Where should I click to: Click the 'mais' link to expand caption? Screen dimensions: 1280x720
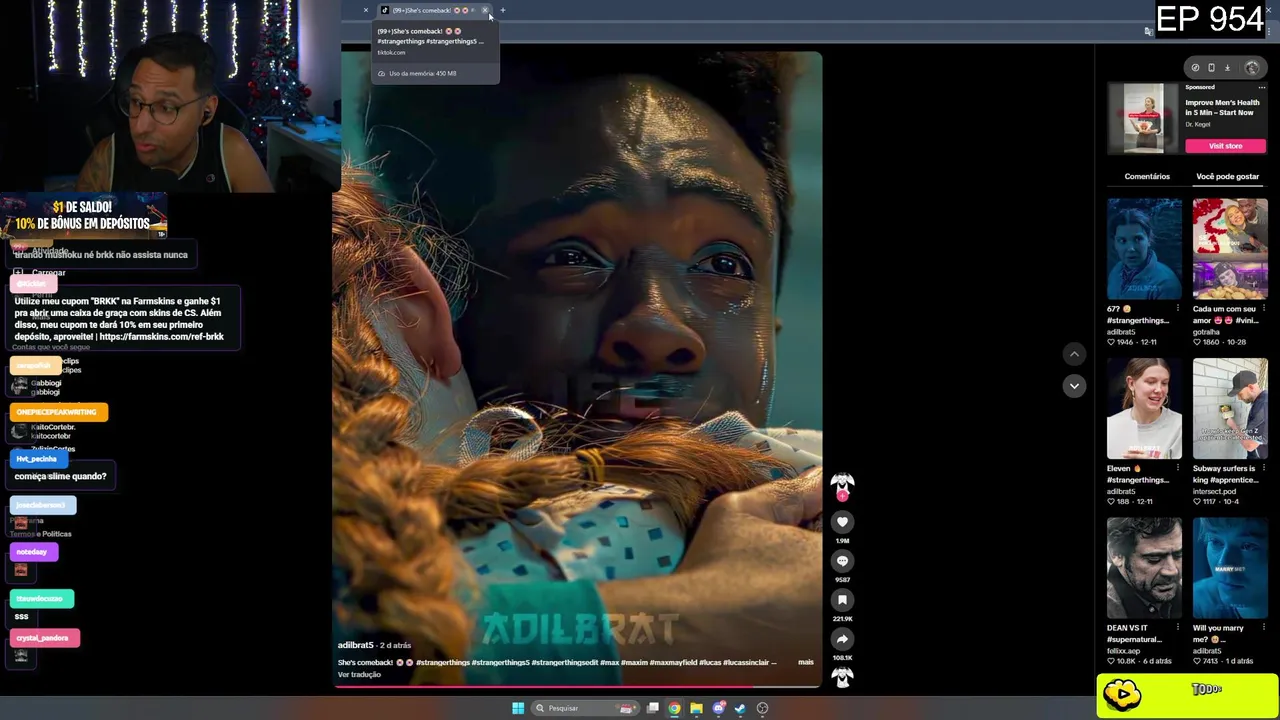click(805, 662)
